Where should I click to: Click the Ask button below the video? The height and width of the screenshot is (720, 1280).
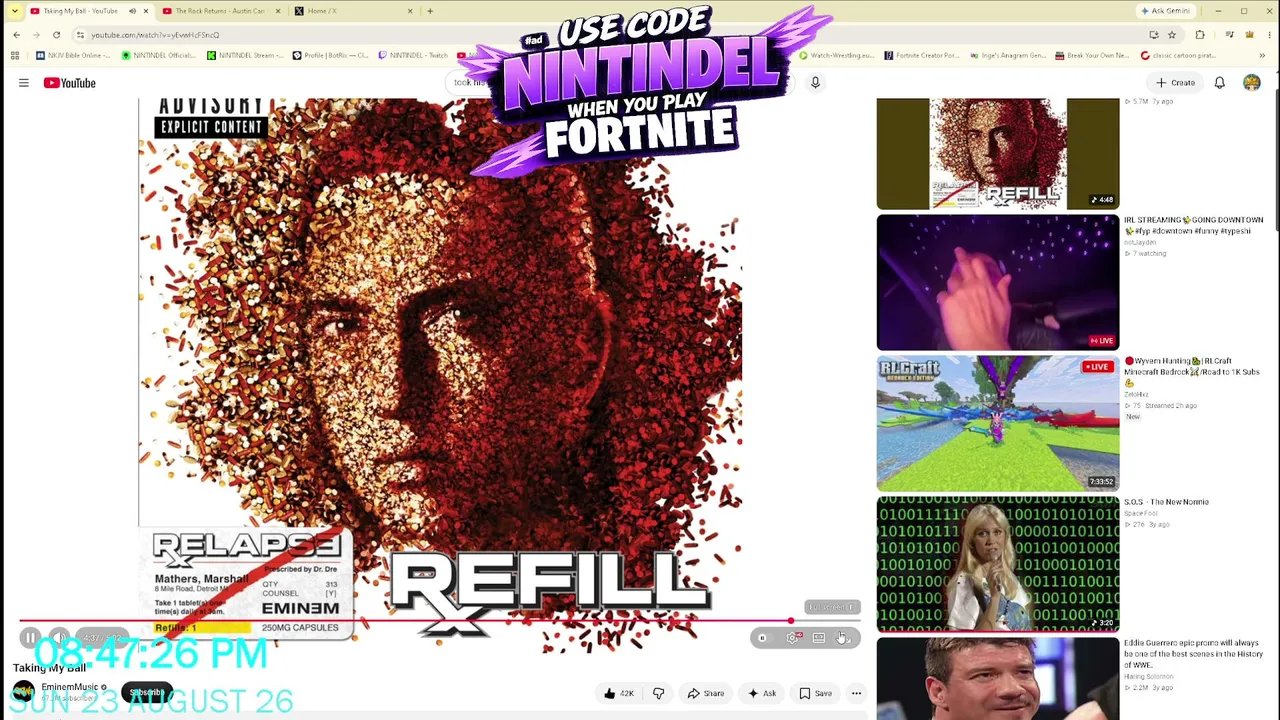(x=762, y=693)
